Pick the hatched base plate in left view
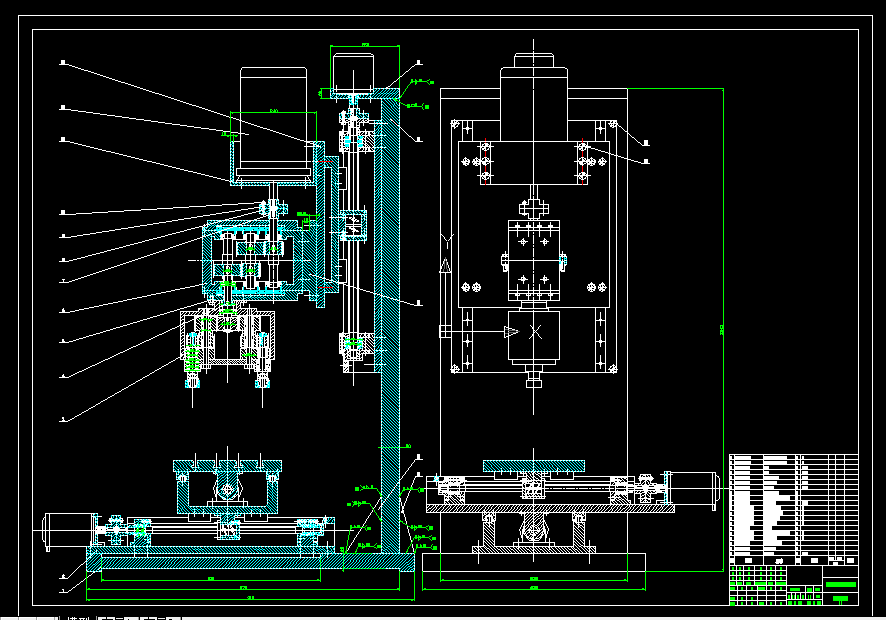 pyautogui.click(x=250, y=562)
